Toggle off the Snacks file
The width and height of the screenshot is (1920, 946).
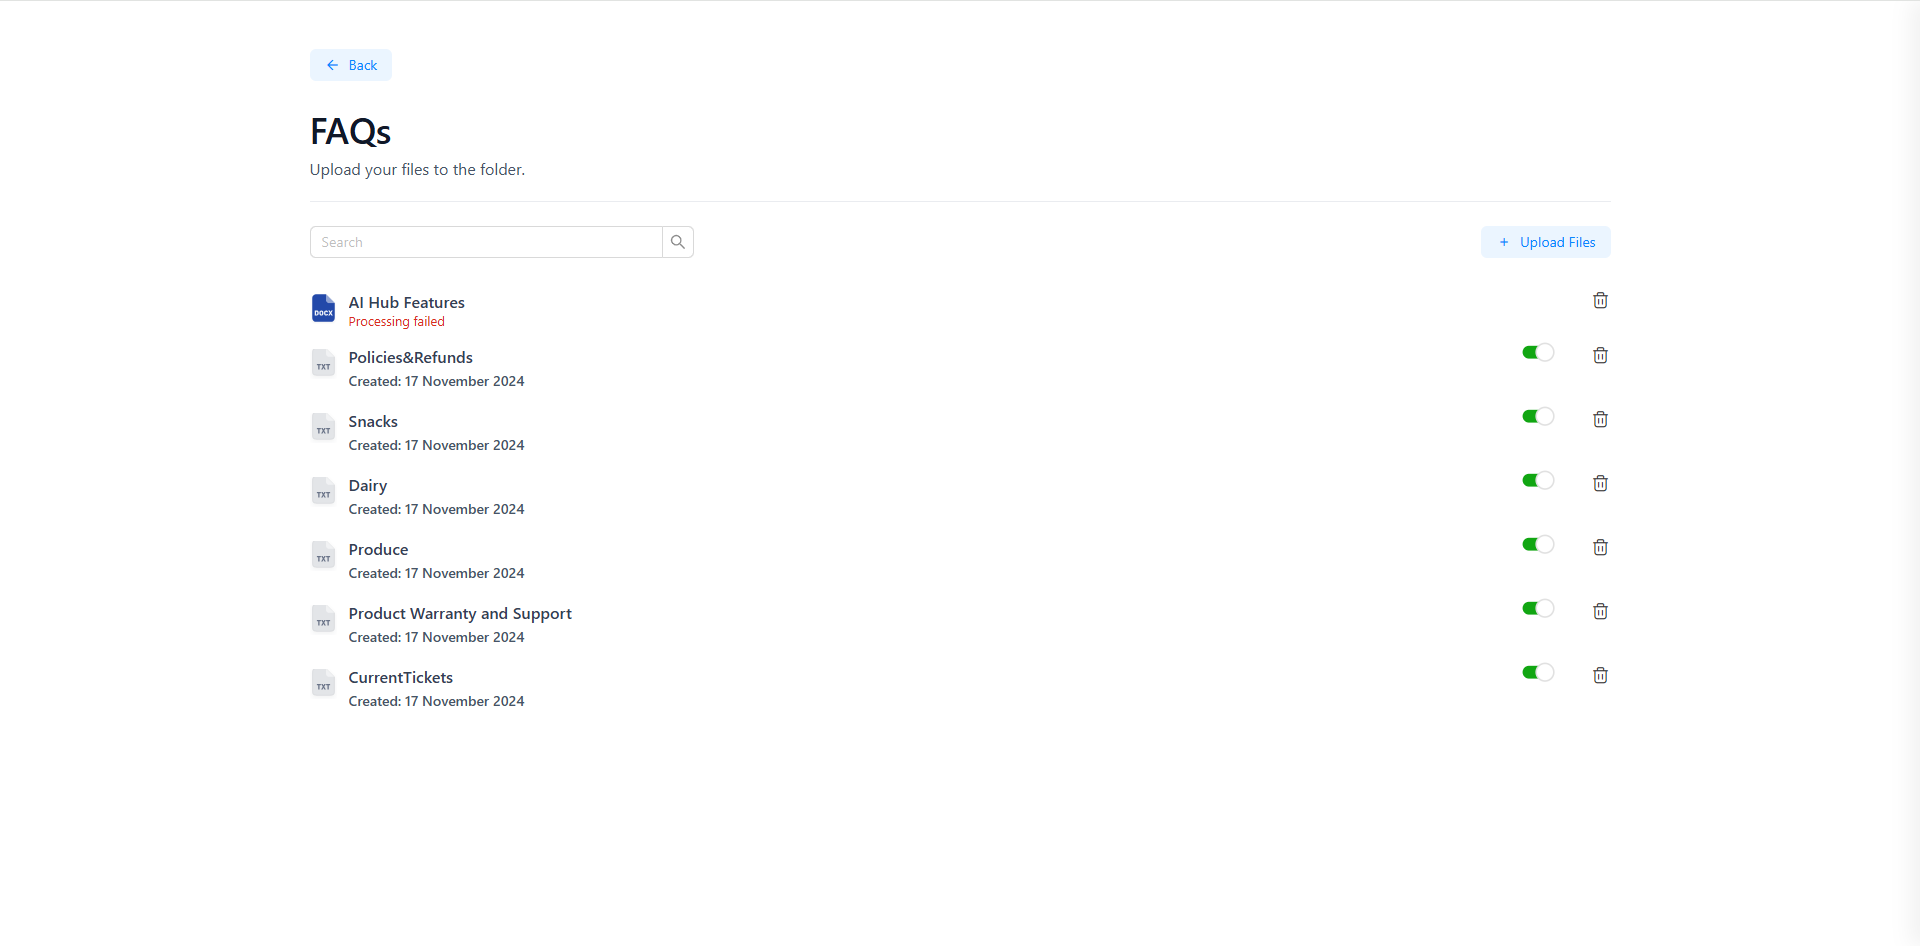pos(1538,416)
